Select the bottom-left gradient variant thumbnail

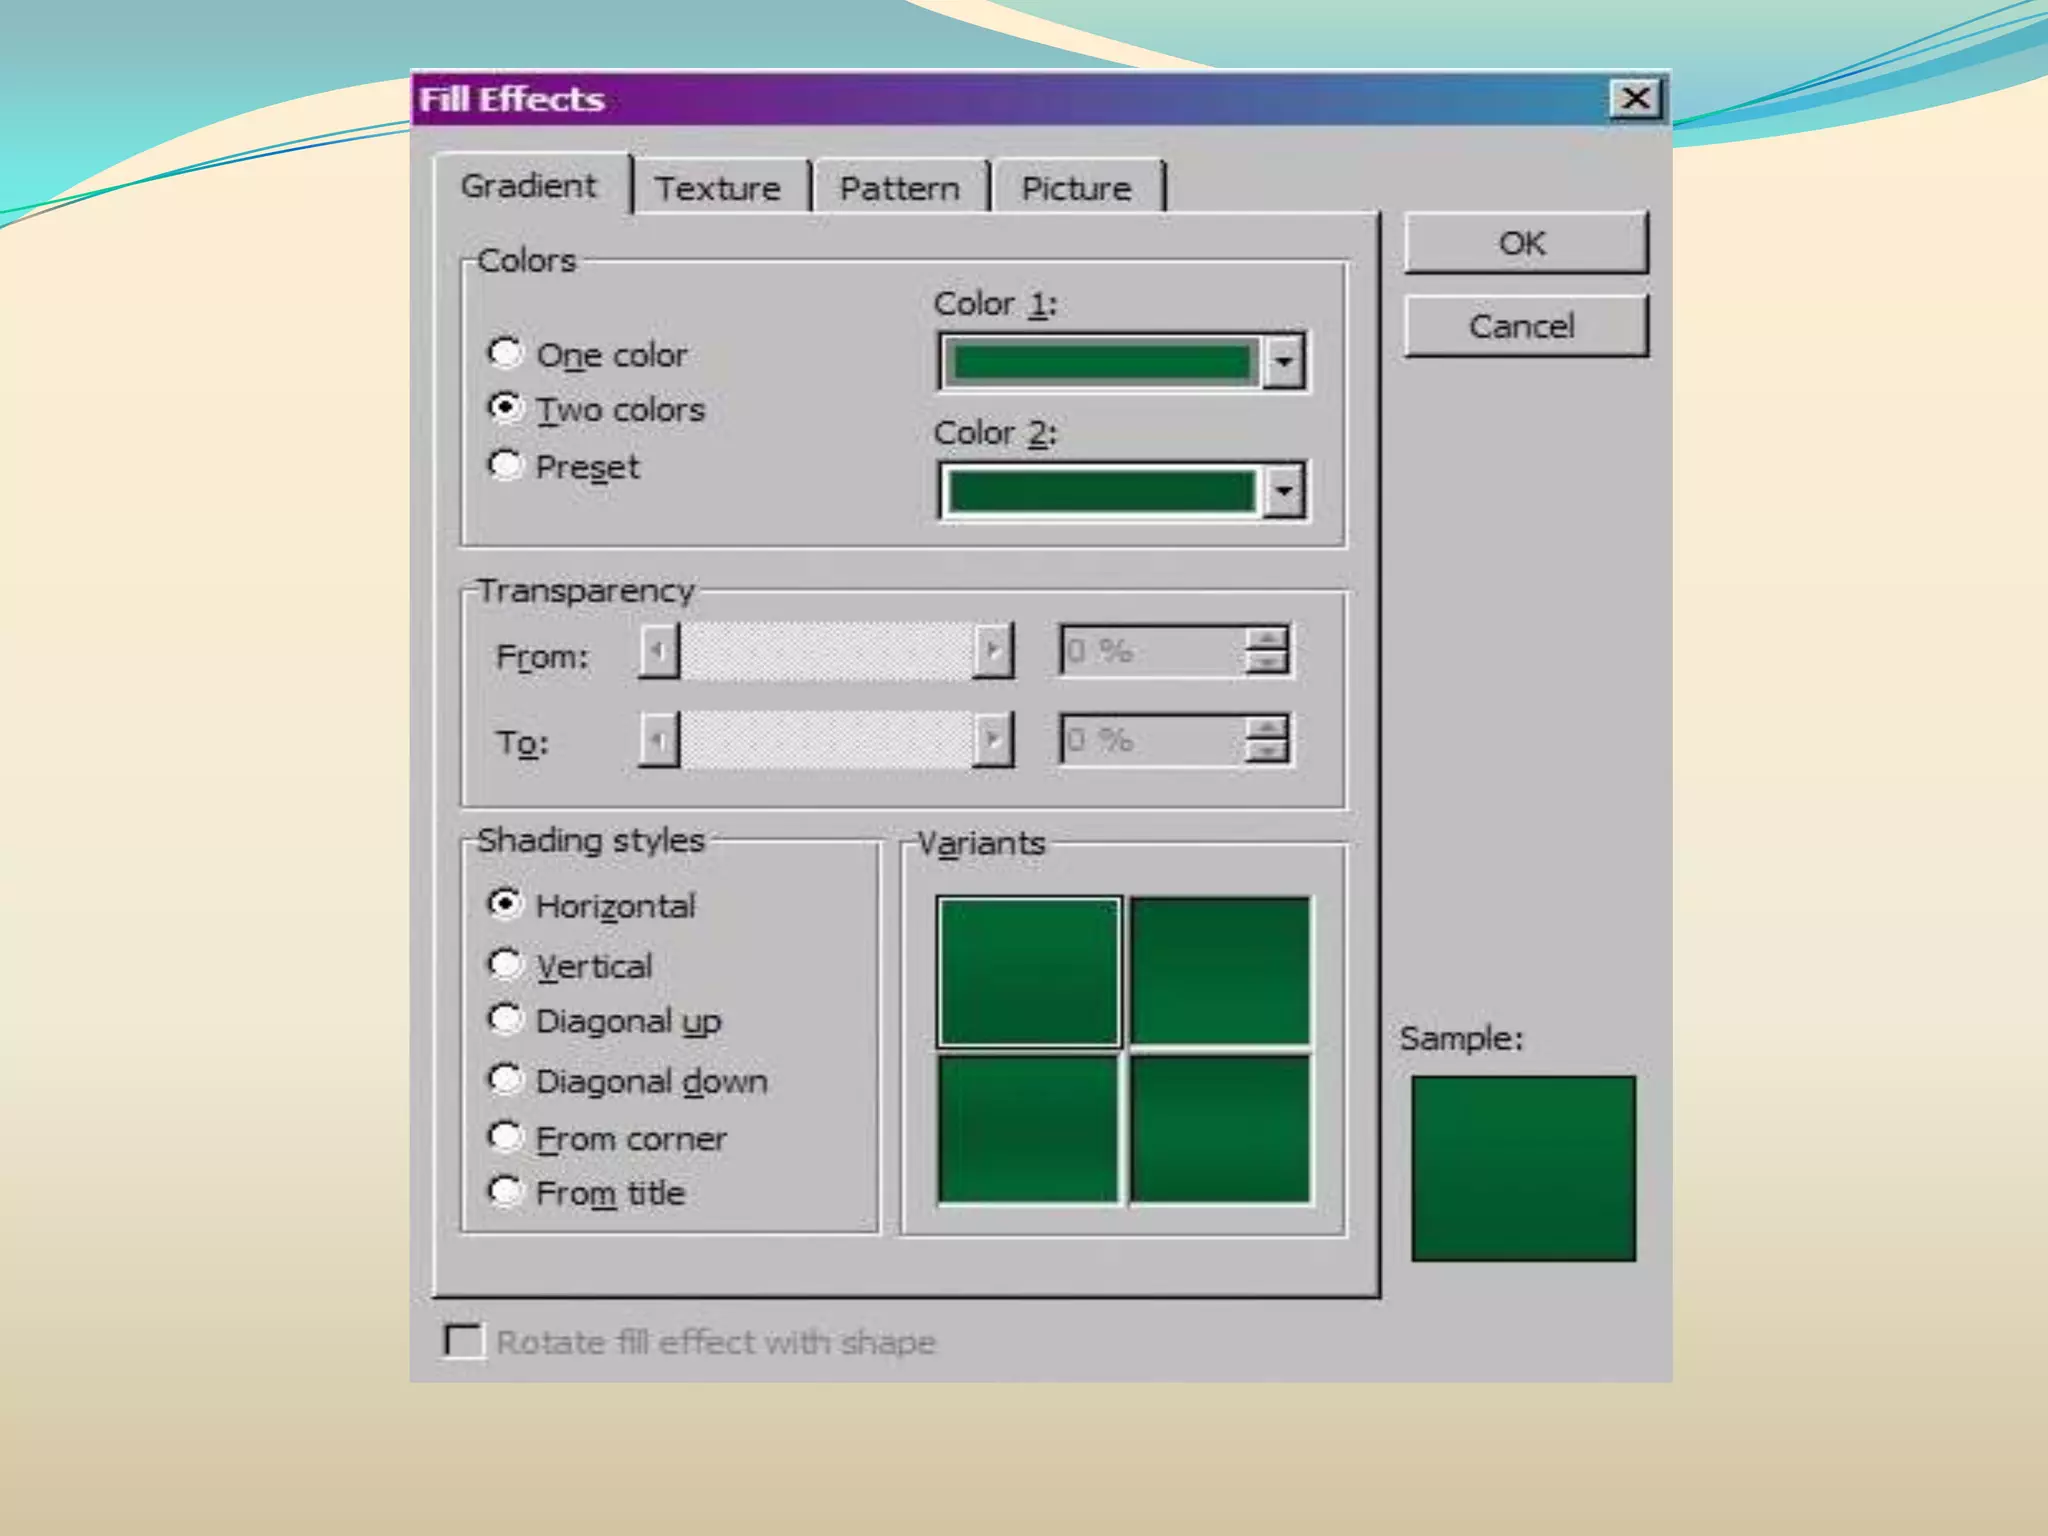point(1028,1129)
